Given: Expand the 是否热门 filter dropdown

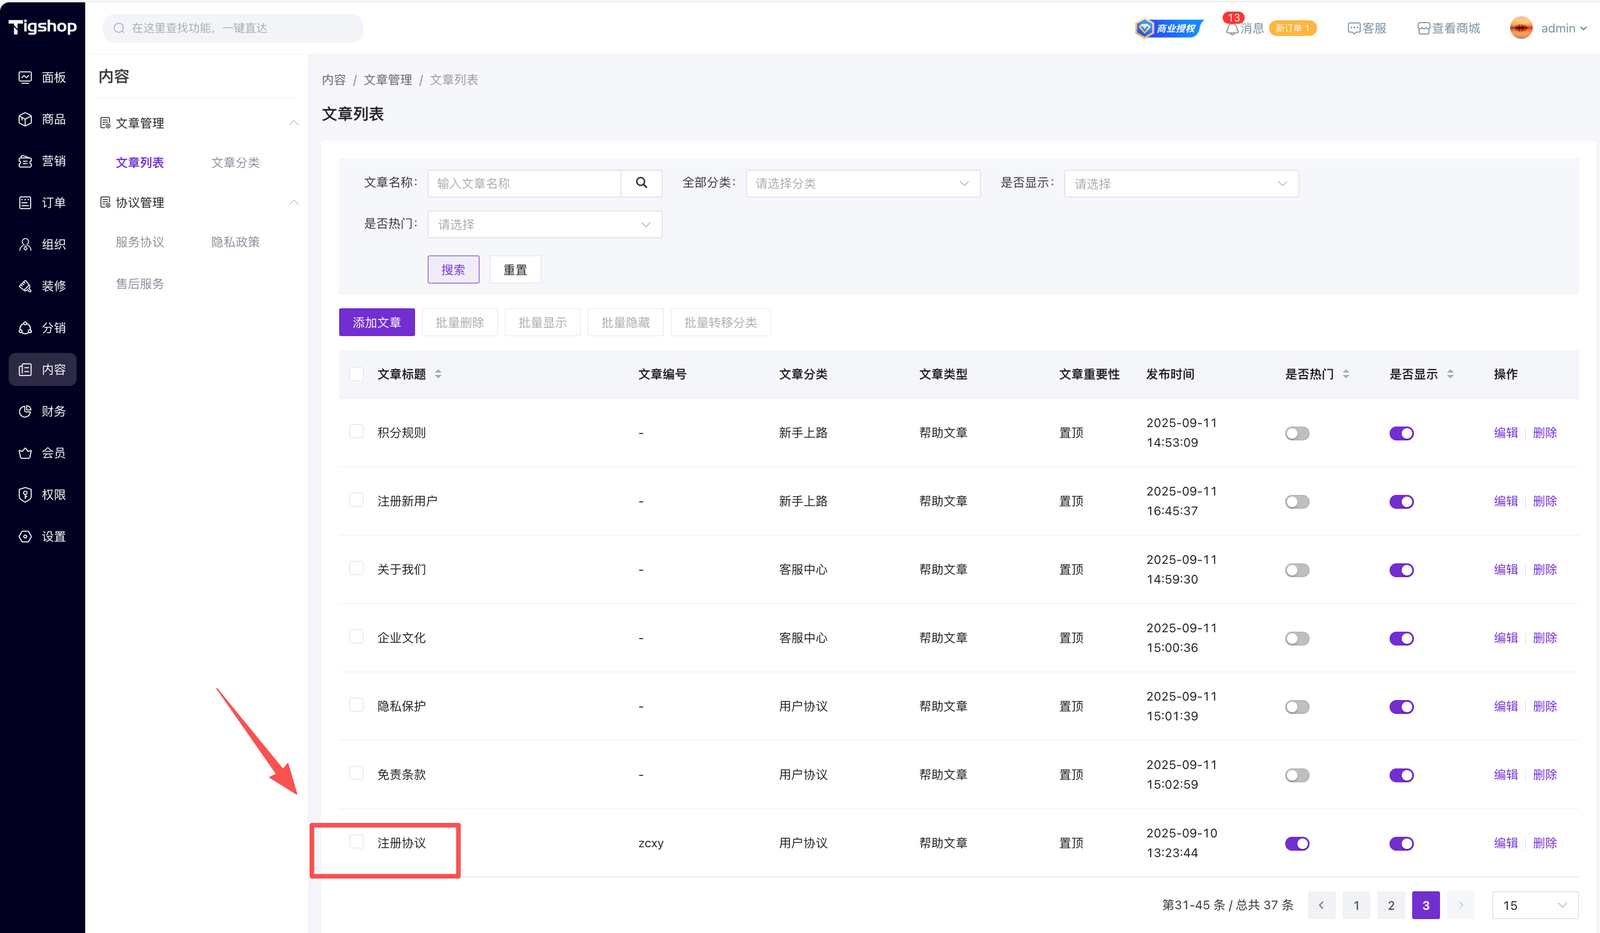Looking at the screenshot, I should pyautogui.click(x=544, y=225).
